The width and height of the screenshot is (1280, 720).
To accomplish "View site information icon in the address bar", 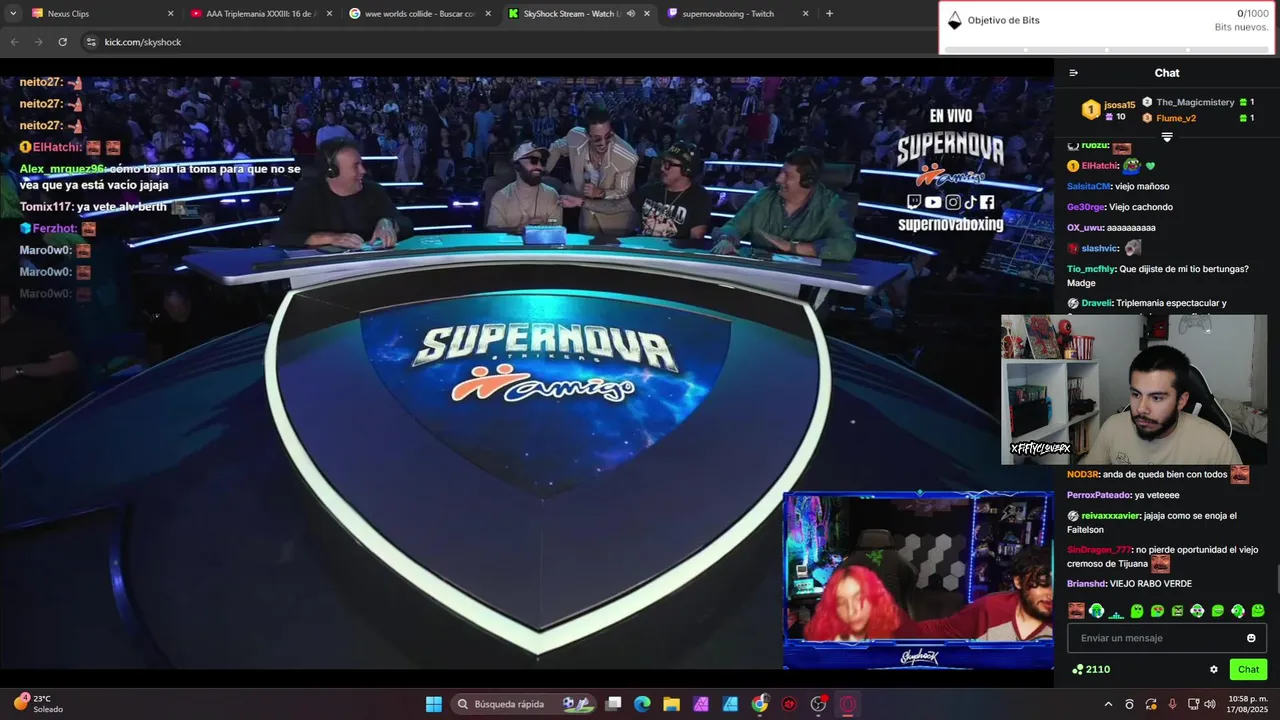I will pyautogui.click(x=91, y=42).
